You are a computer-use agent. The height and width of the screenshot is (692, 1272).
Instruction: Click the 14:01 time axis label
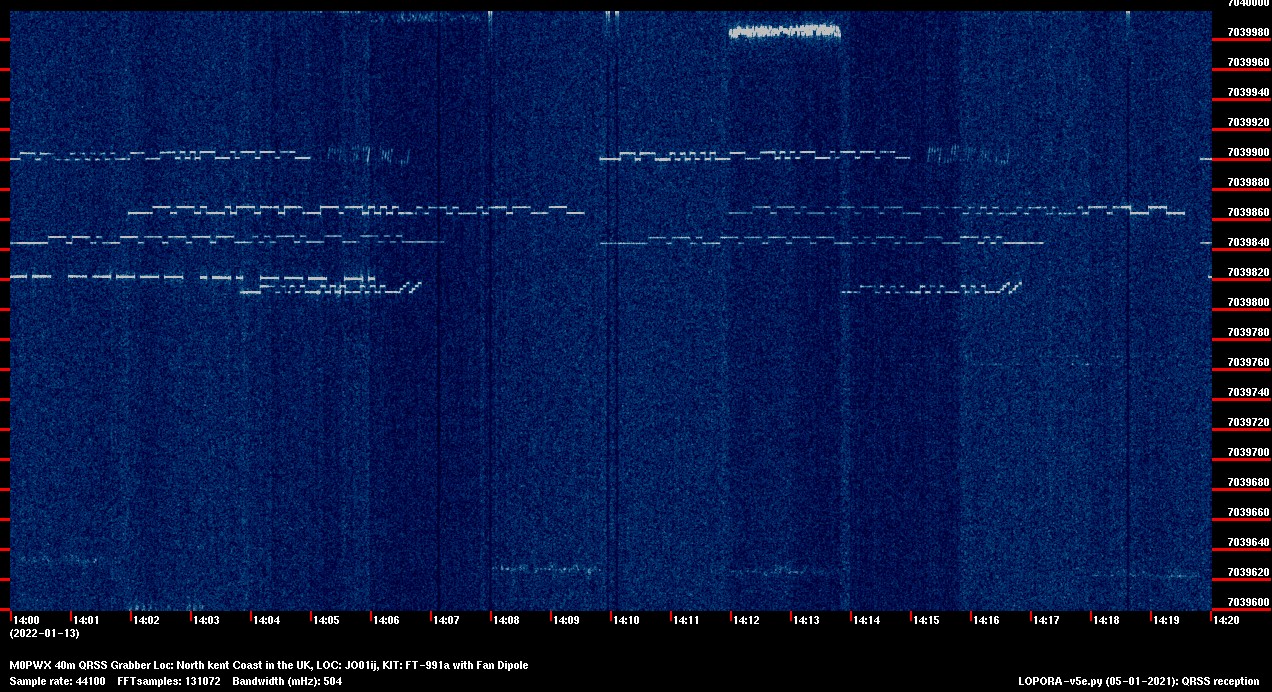pyautogui.click(x=86, y=621)
